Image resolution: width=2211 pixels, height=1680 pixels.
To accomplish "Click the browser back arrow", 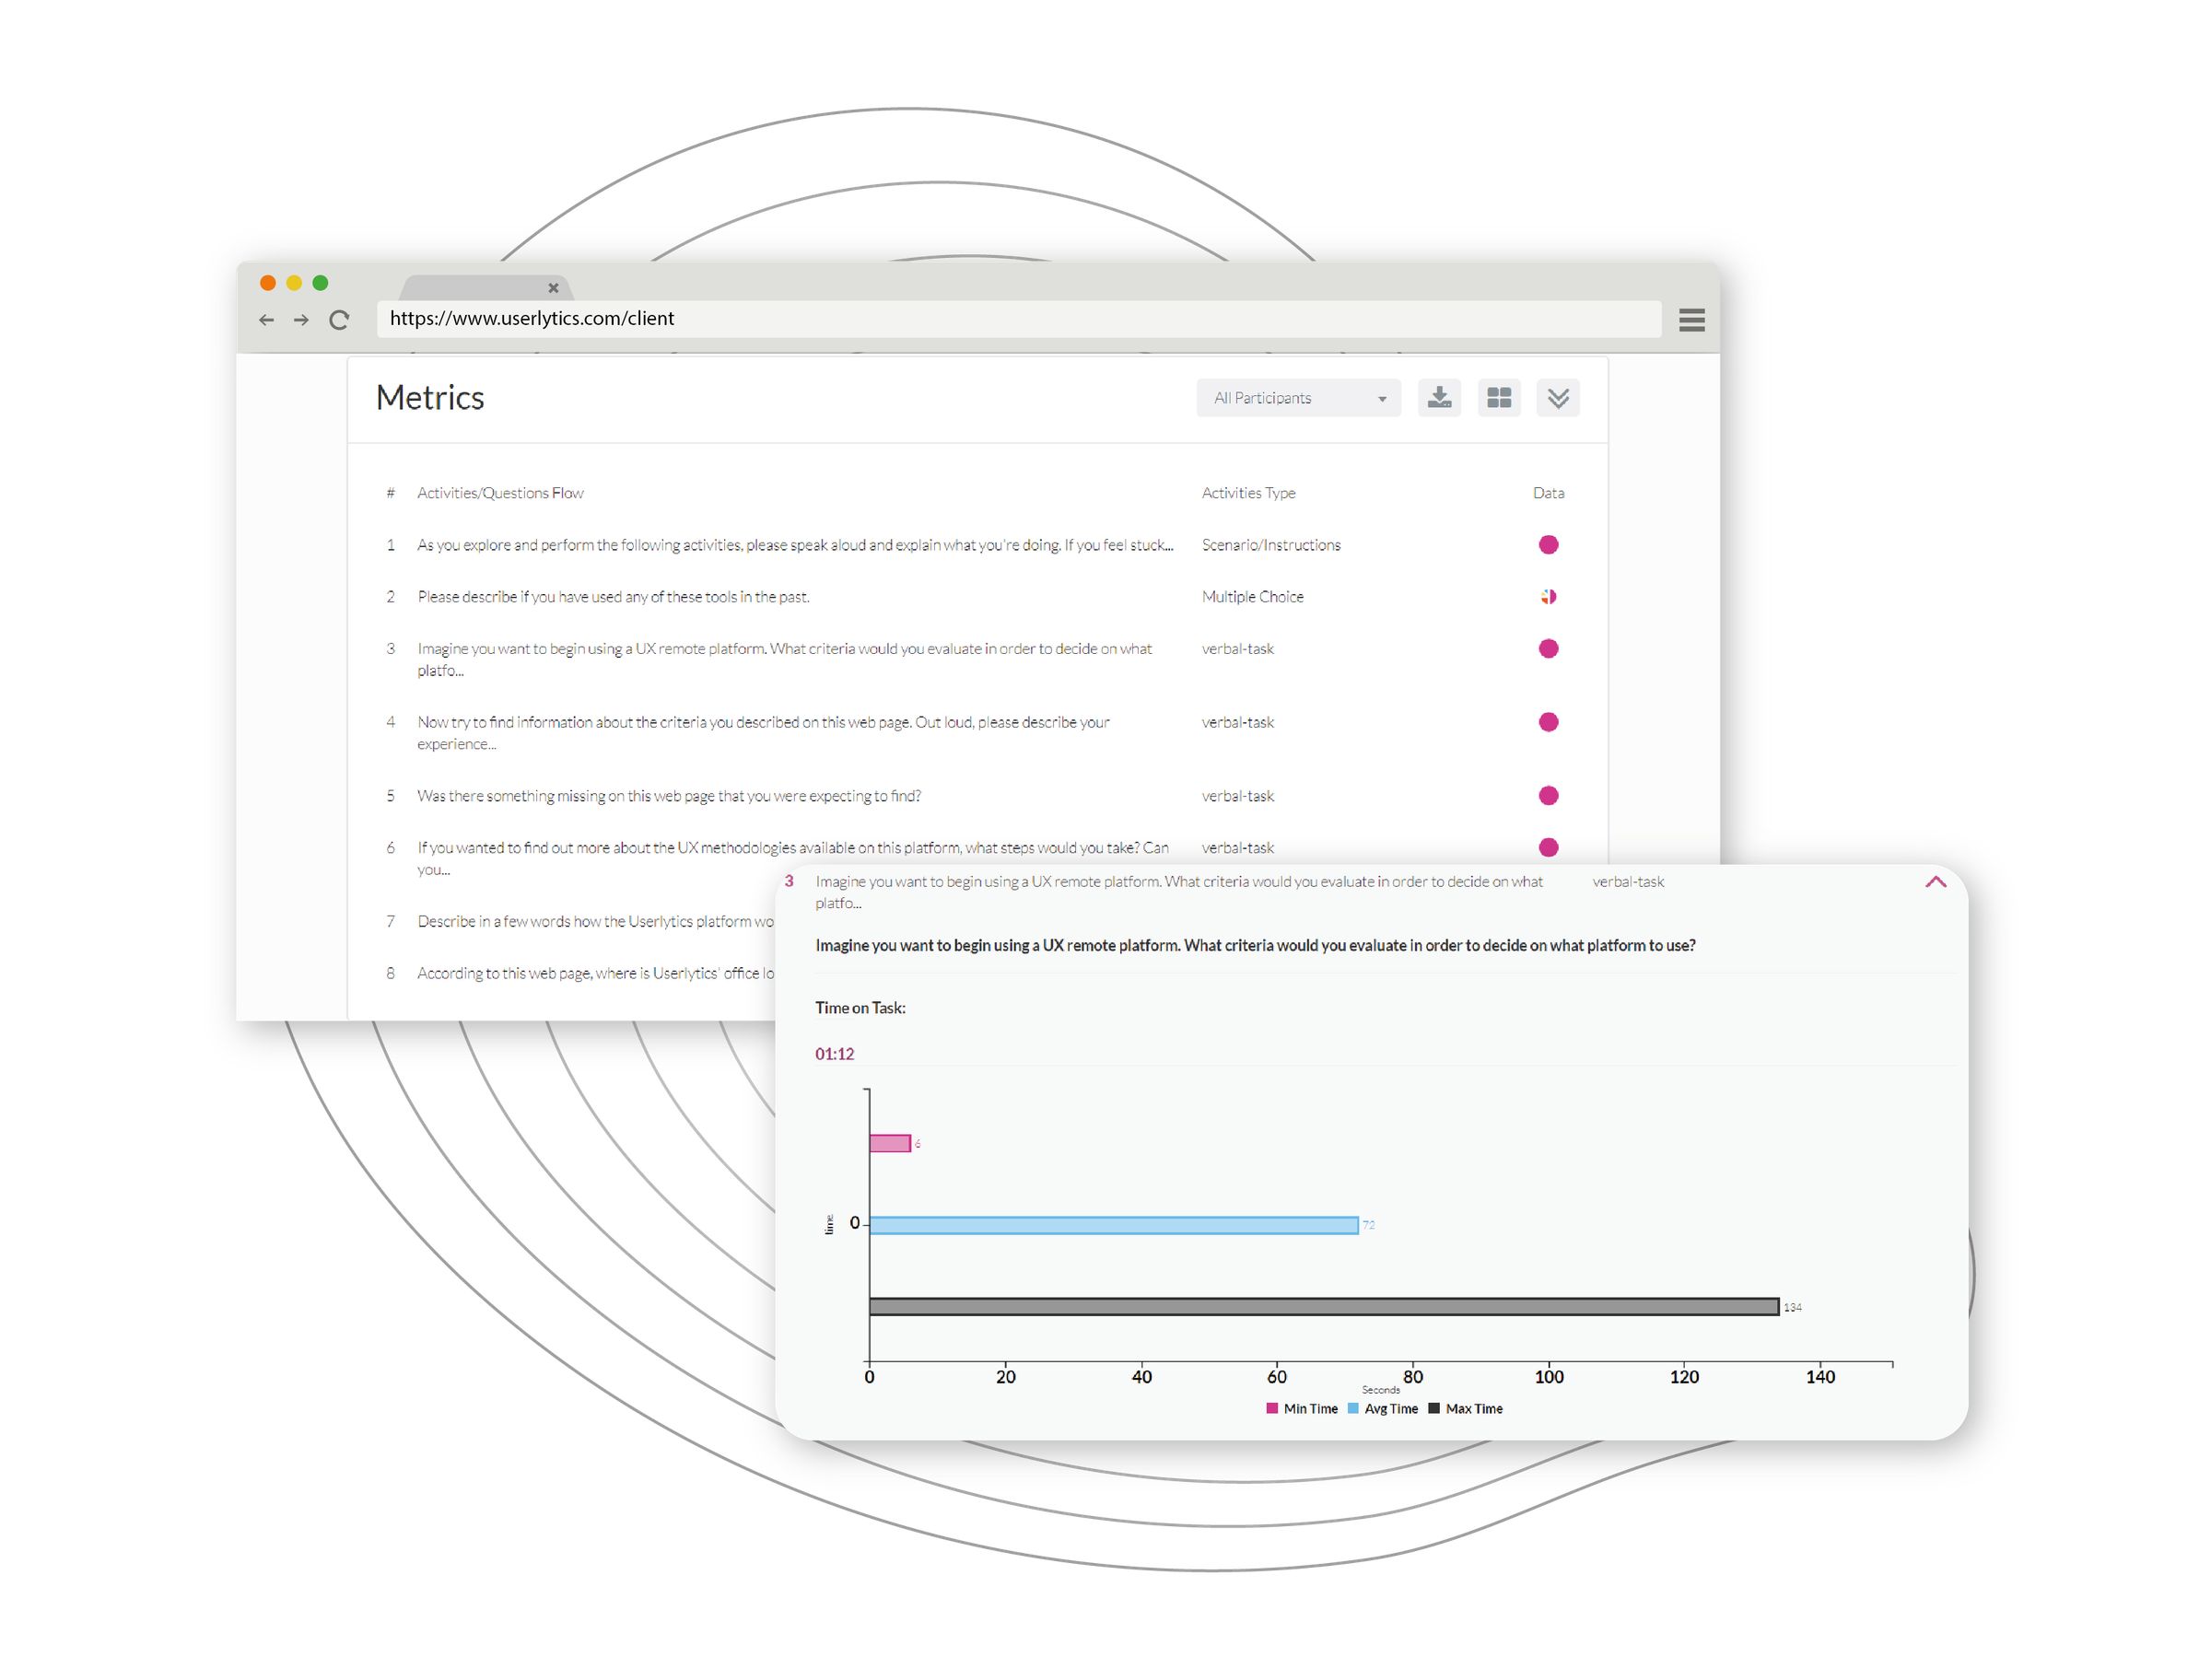I will pos(266,319).
